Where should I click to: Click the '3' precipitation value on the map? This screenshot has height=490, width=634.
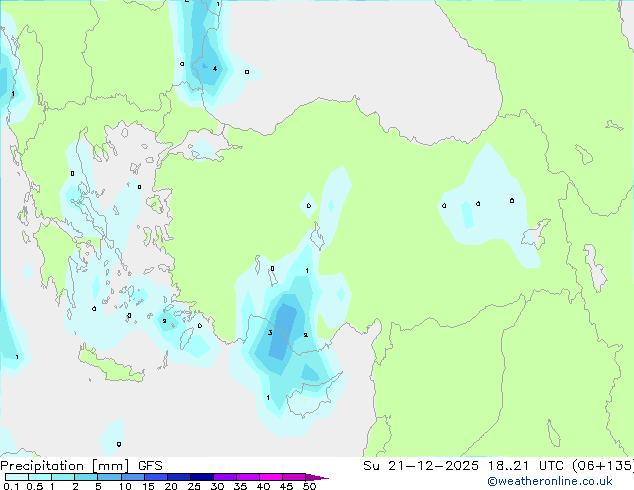270,333
